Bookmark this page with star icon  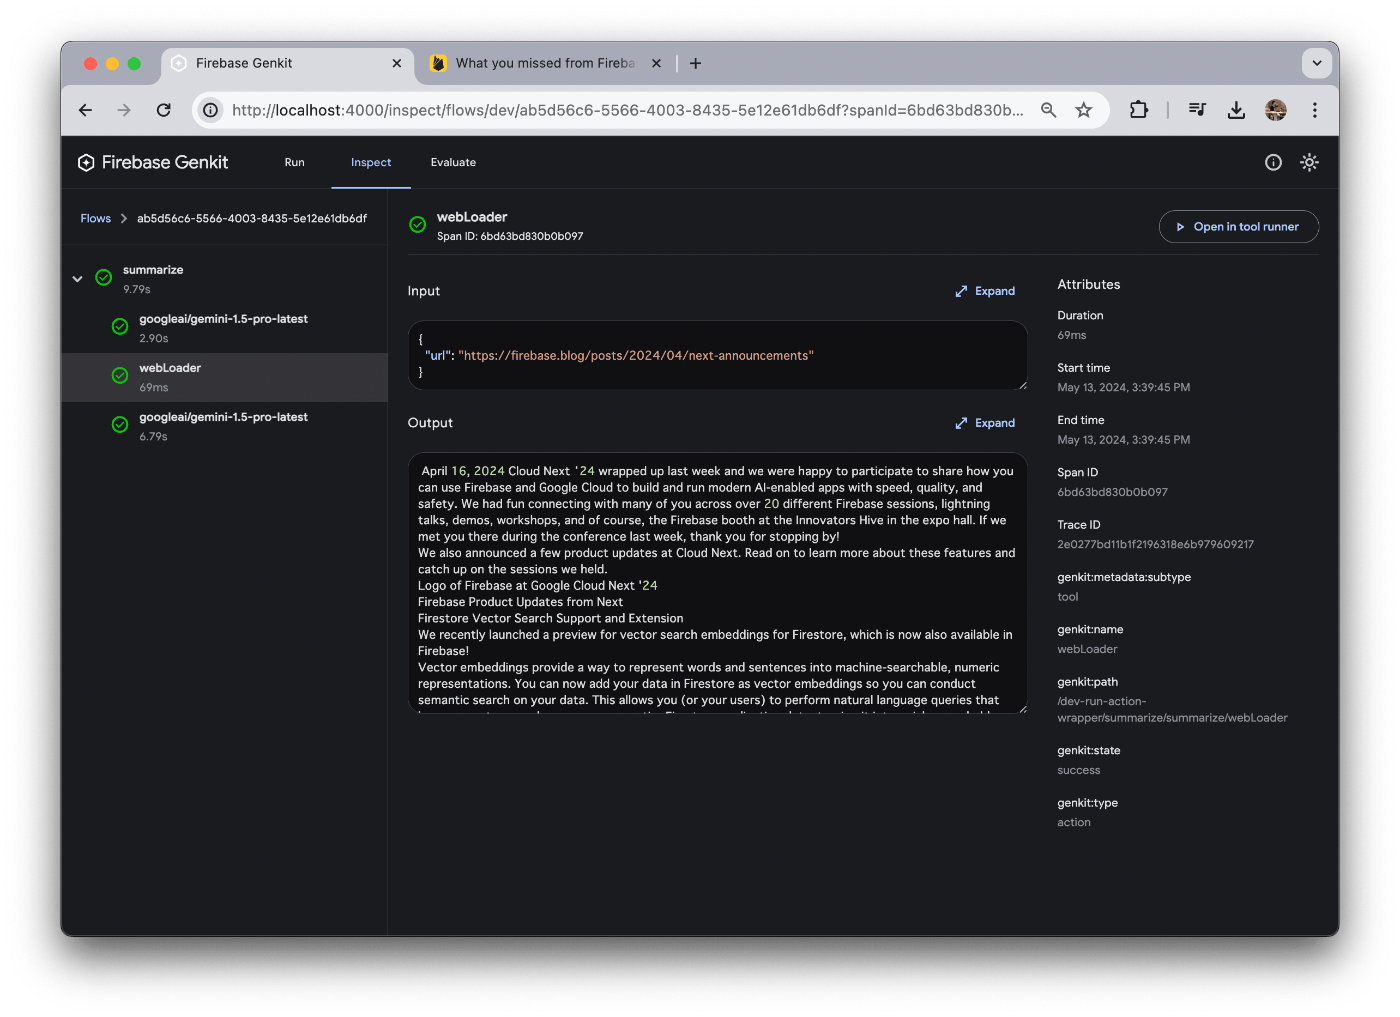1083,110
